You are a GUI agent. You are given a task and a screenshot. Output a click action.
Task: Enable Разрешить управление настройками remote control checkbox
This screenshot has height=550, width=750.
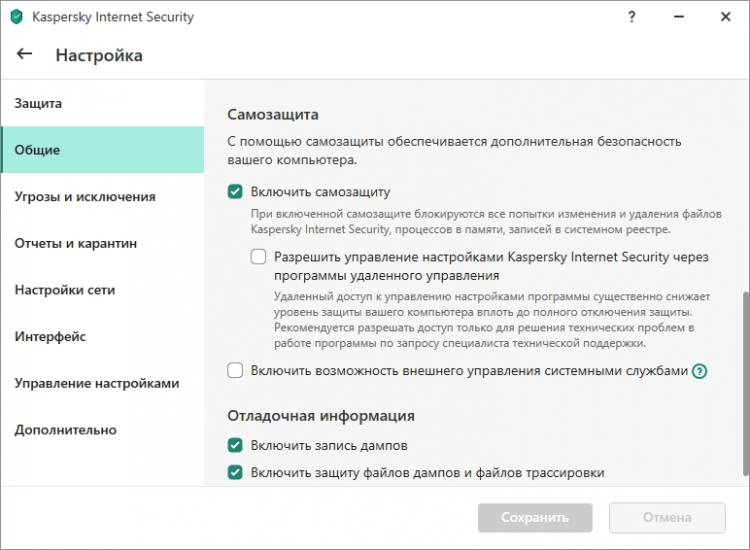pos(259,257)
